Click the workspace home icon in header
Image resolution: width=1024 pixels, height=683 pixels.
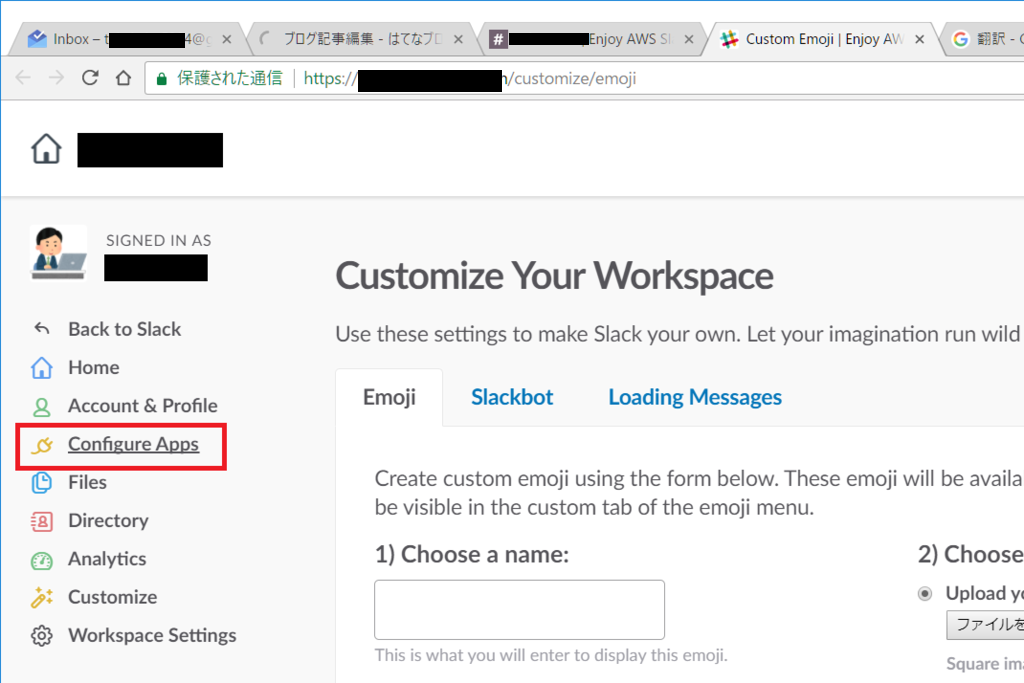[x=46, y=149]
